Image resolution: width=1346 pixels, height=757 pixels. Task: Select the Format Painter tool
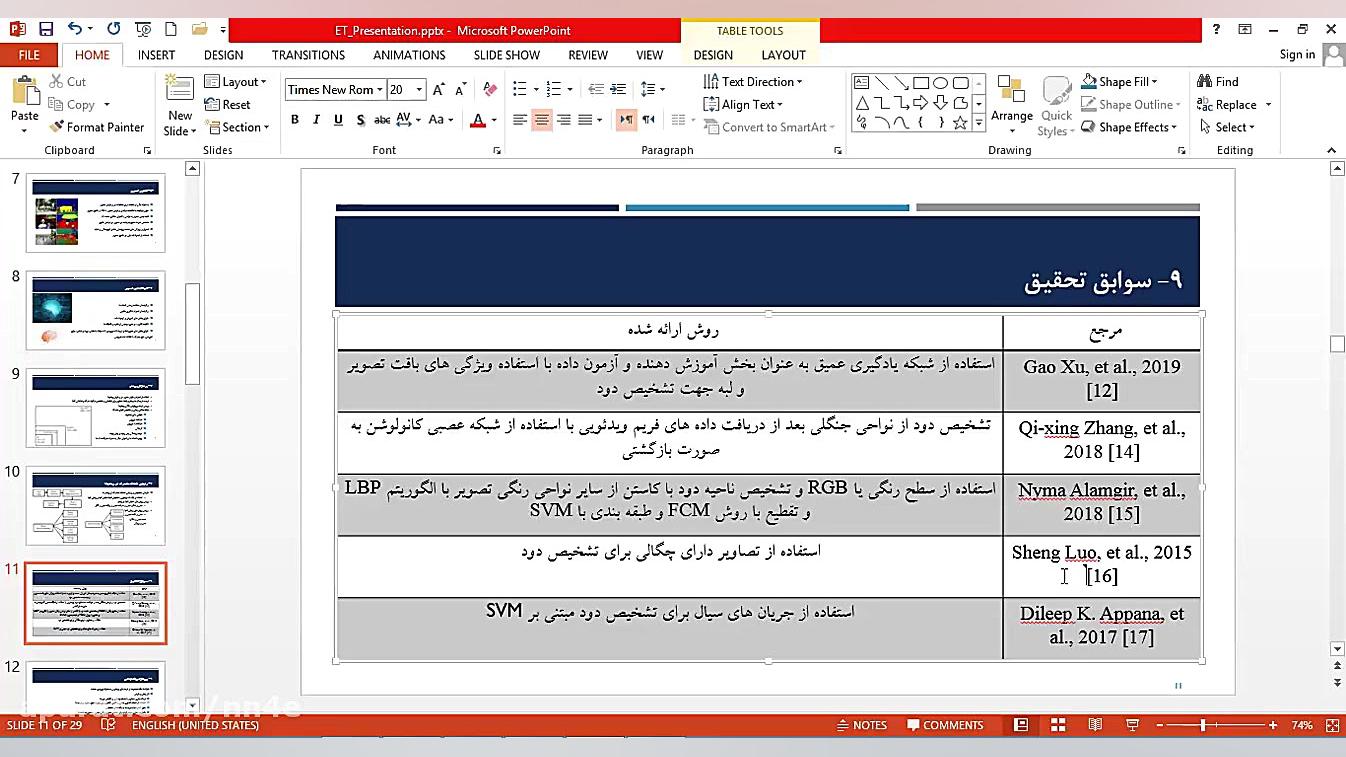tap(97, 127)
